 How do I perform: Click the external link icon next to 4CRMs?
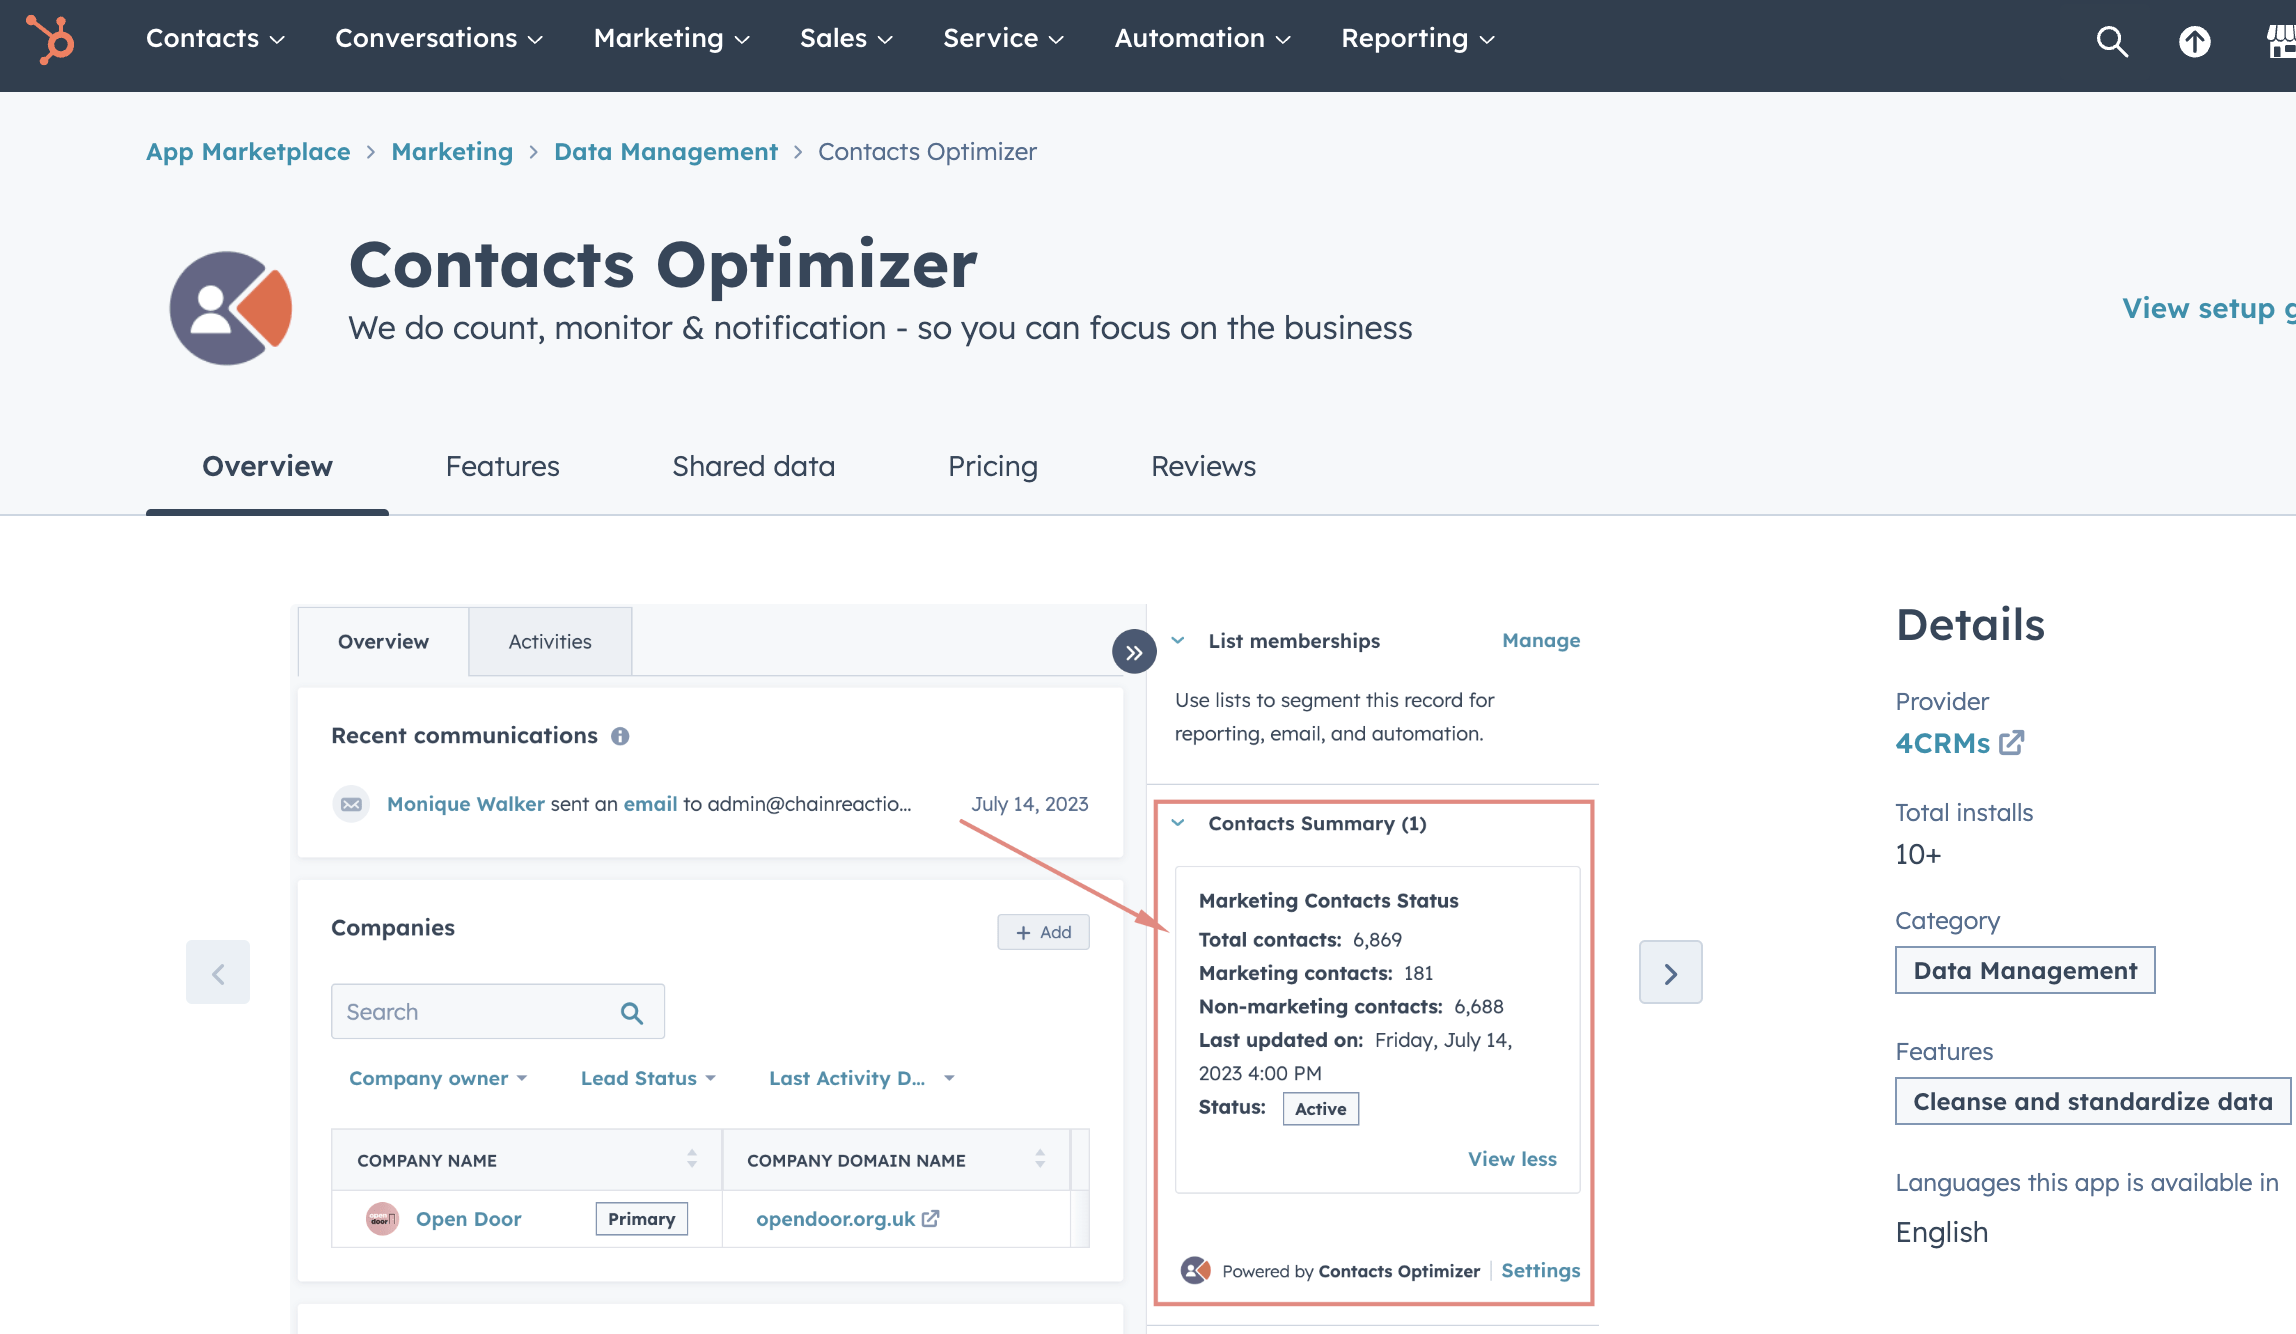(2011, 743)
